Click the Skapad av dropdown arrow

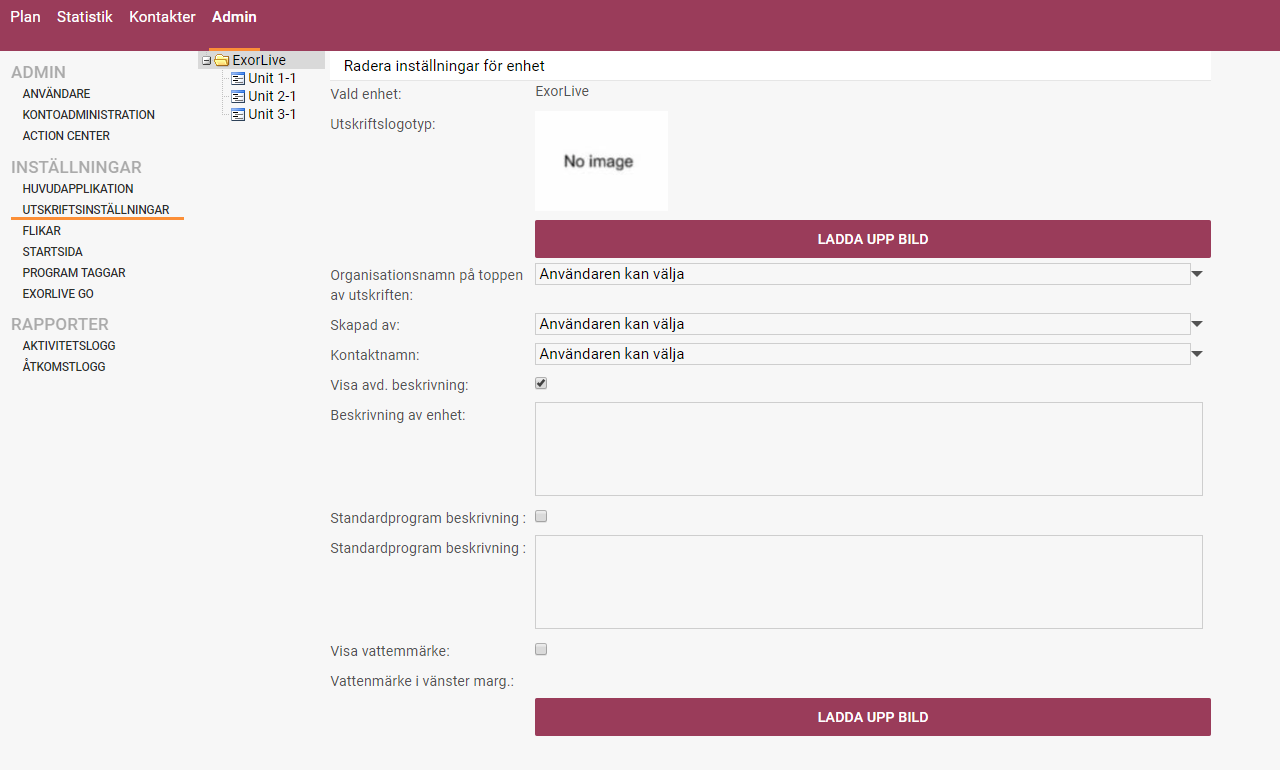click(x=1197, y=323)
